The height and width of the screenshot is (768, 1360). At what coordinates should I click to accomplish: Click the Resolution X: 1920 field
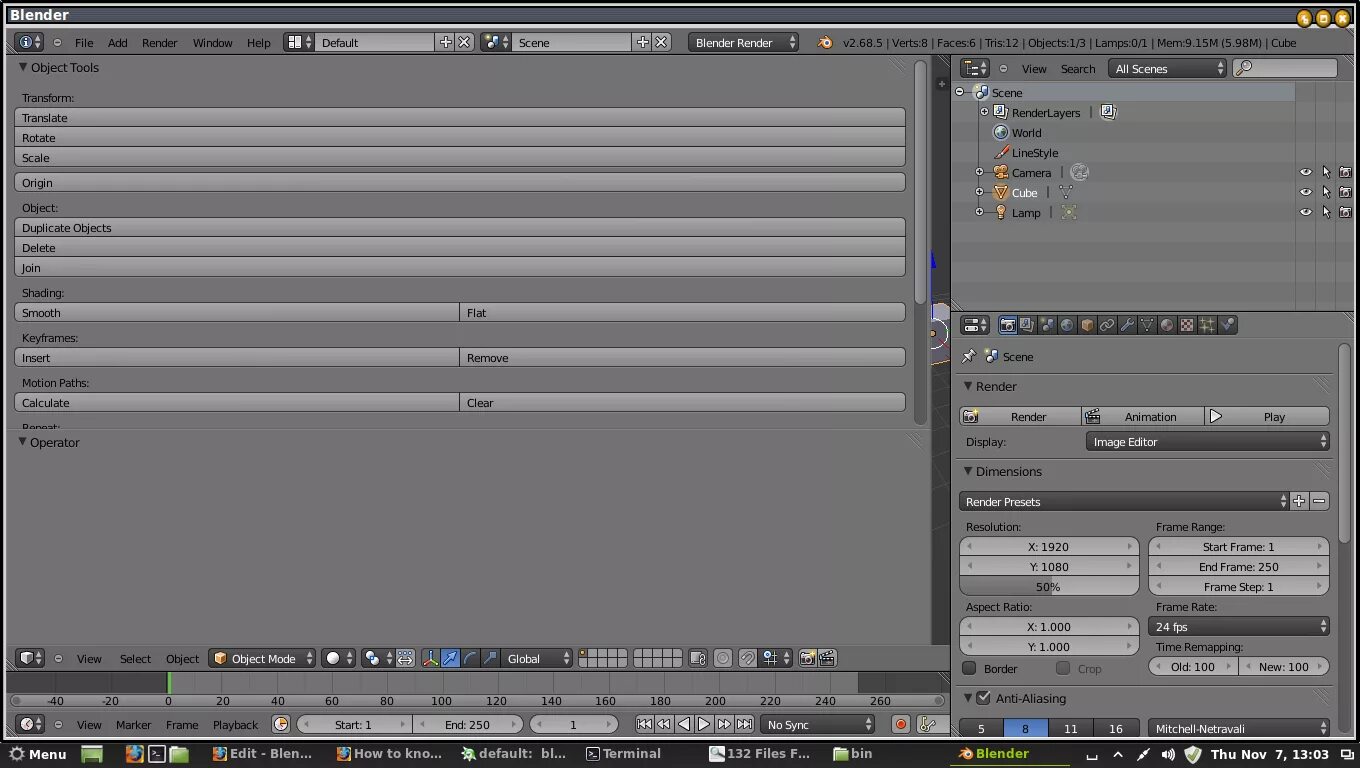click(x=1049, y=547)
